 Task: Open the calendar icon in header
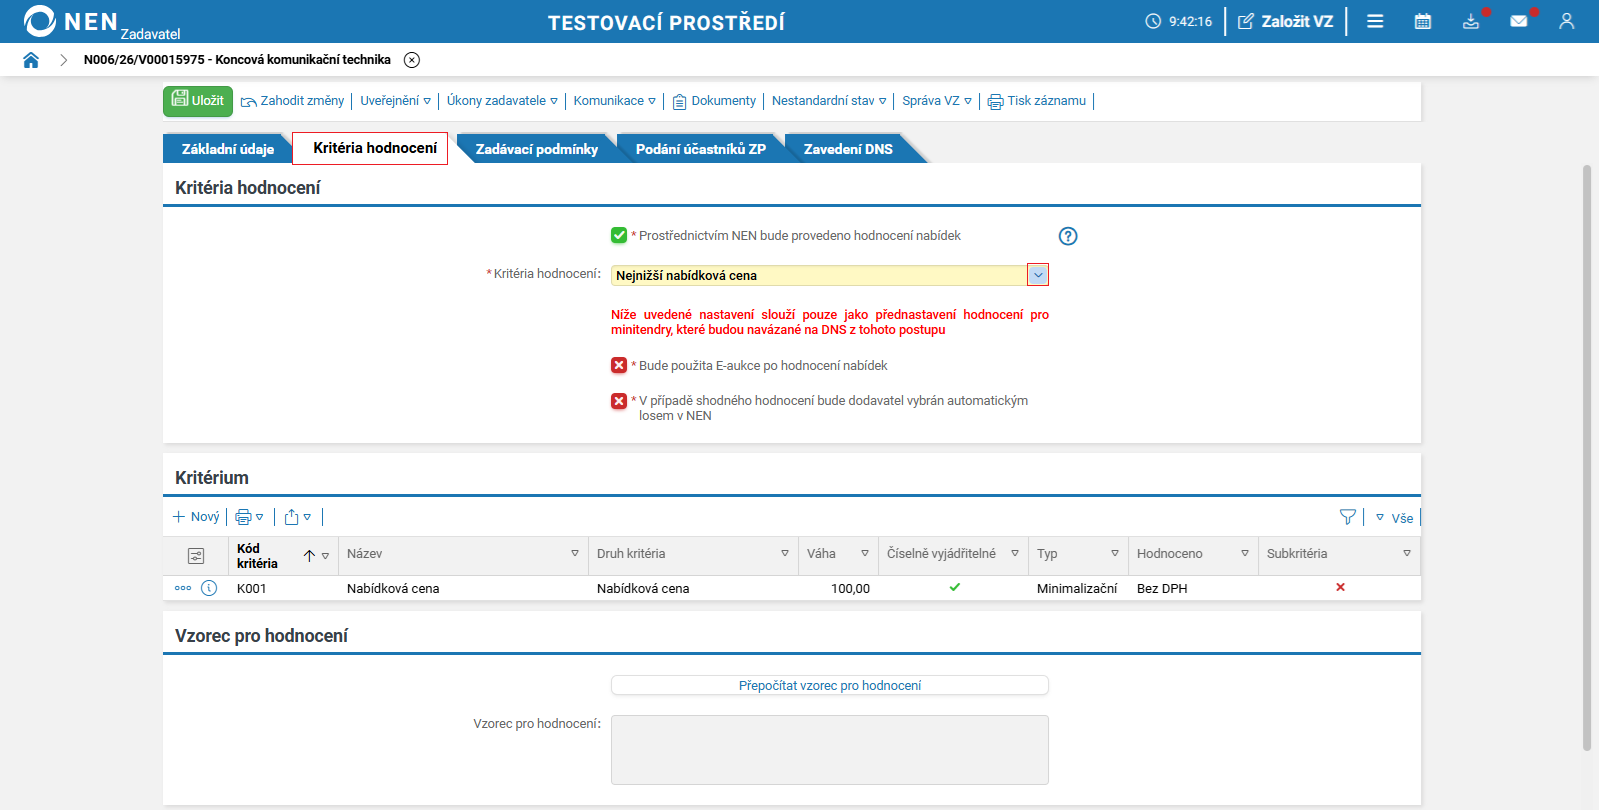[x=1423, y=21]
